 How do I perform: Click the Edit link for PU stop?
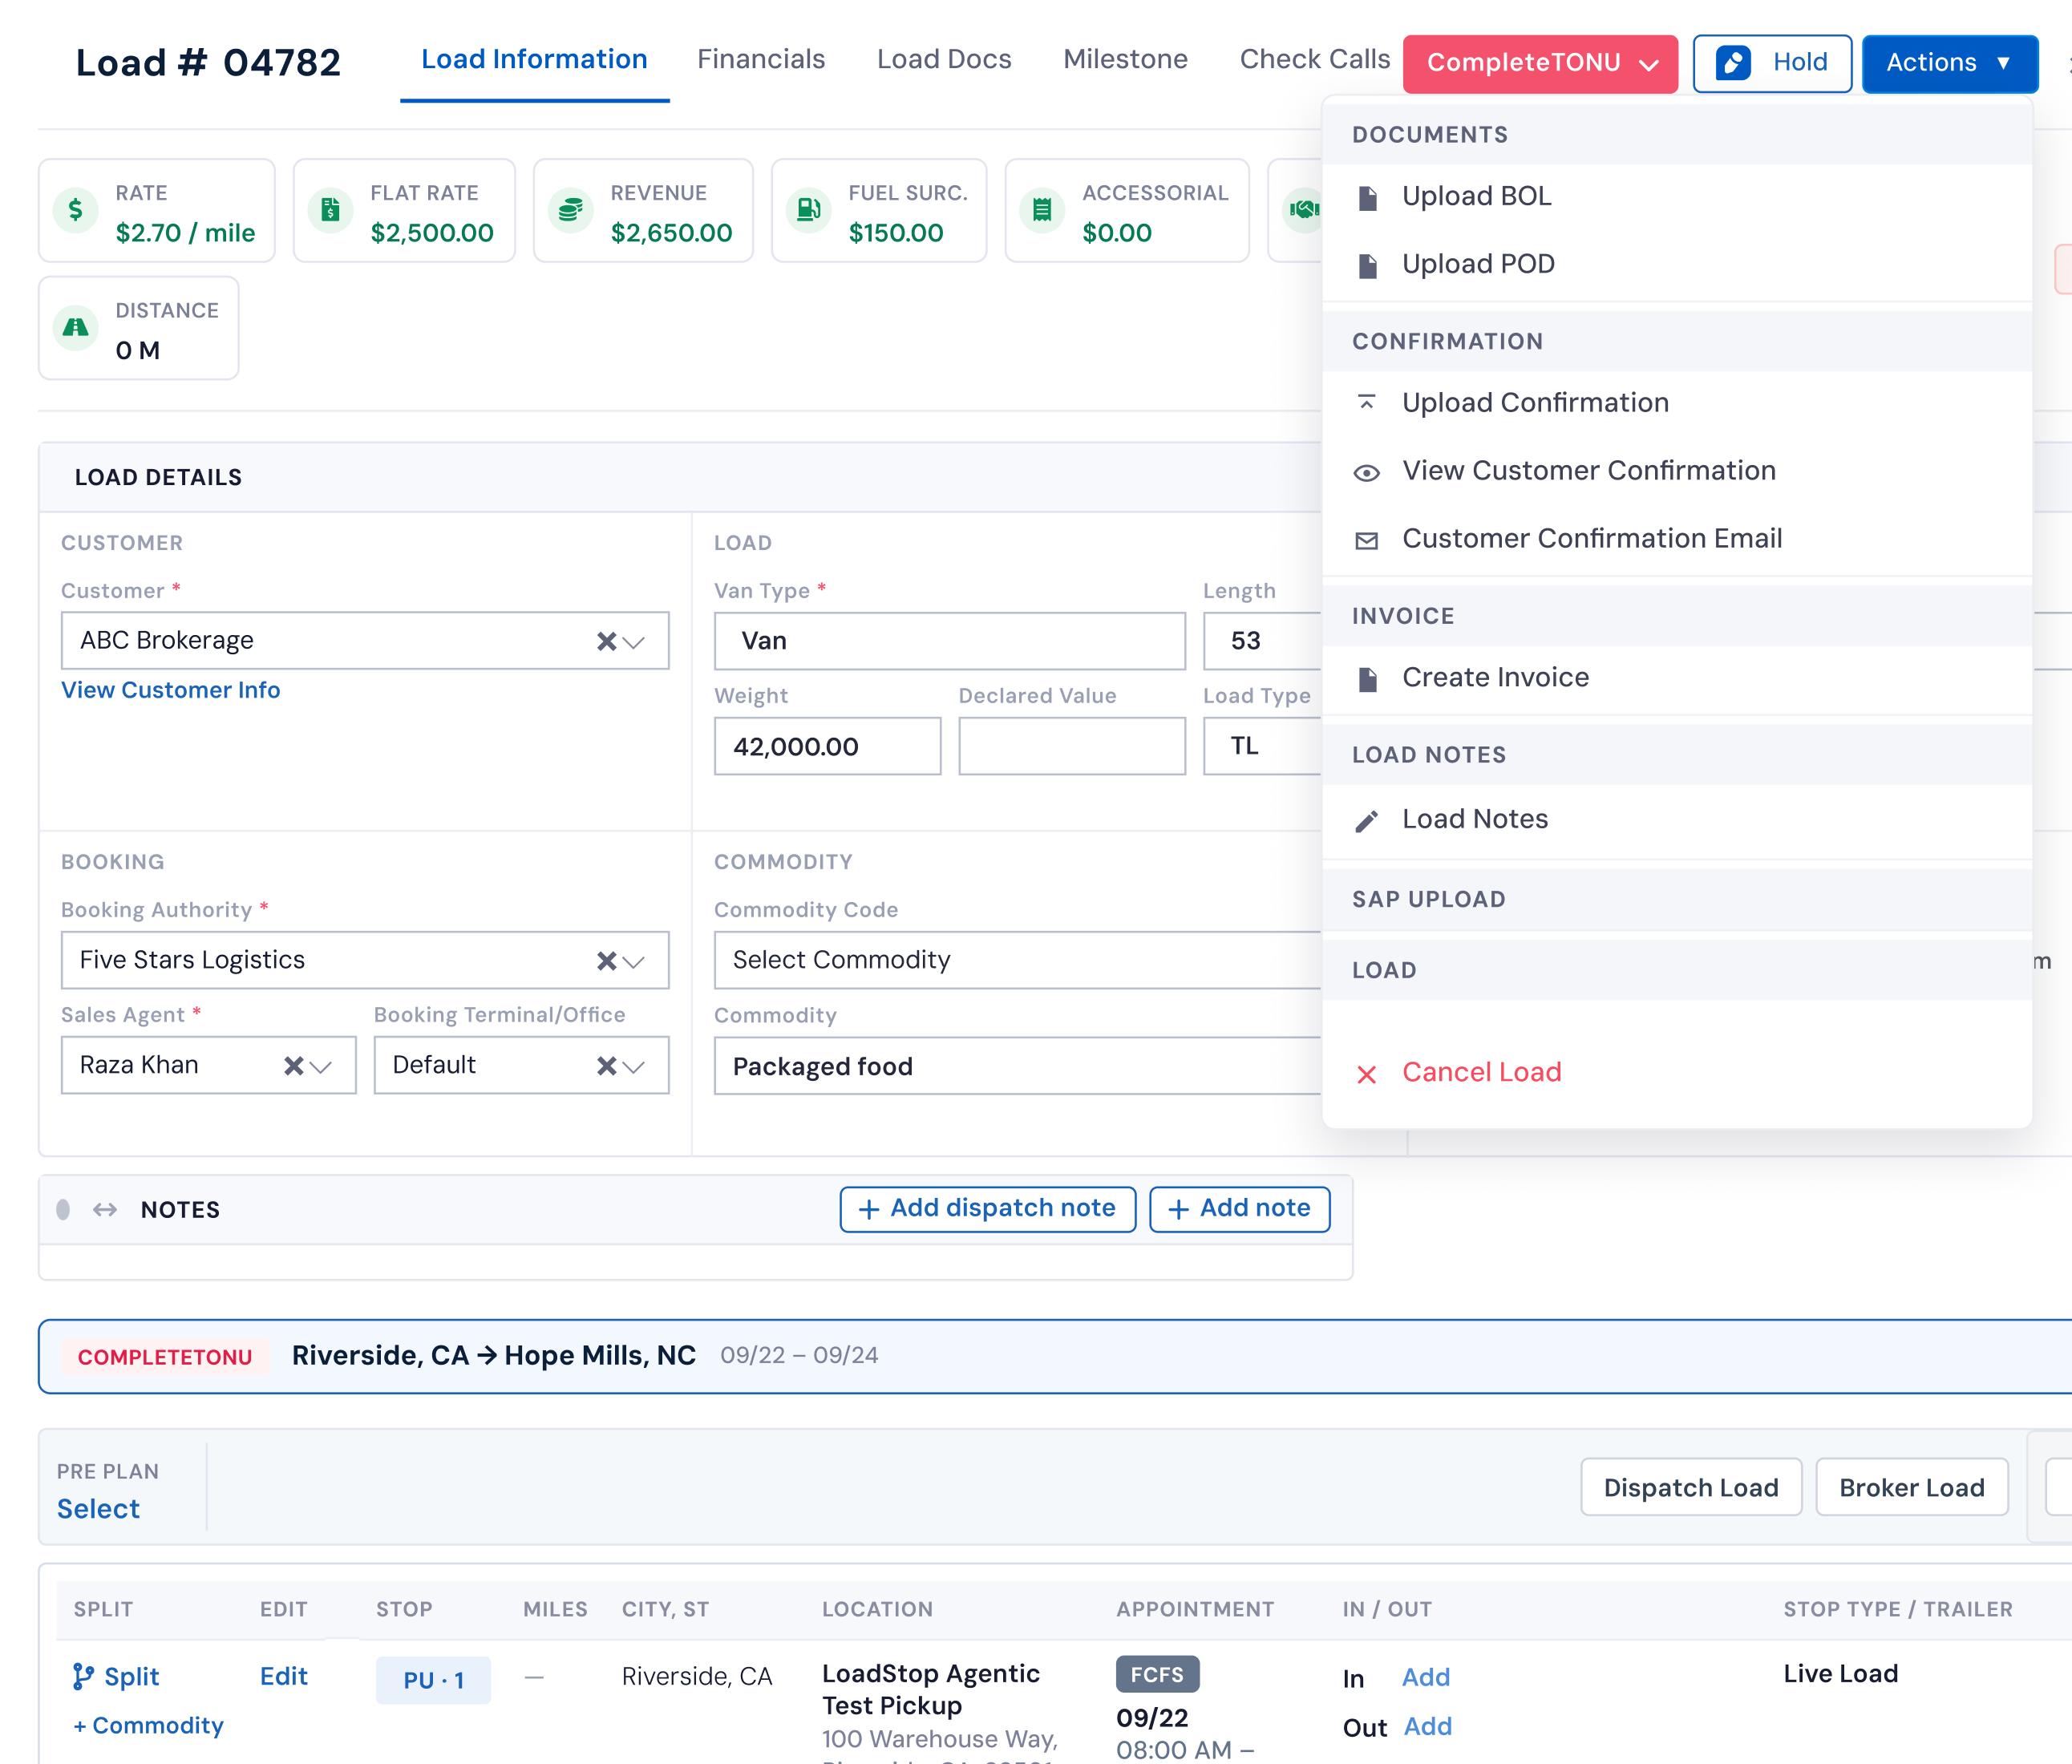pyautogui.click(x=284, y=1676)
